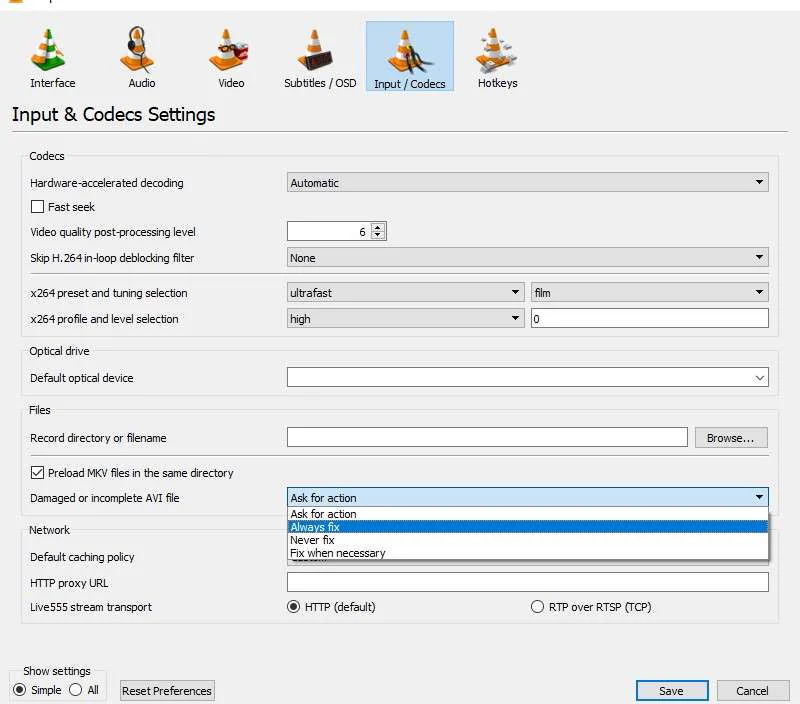Click Reset Preferences button
The width and height of the screenshot is (800, 704).
[167, 691]
